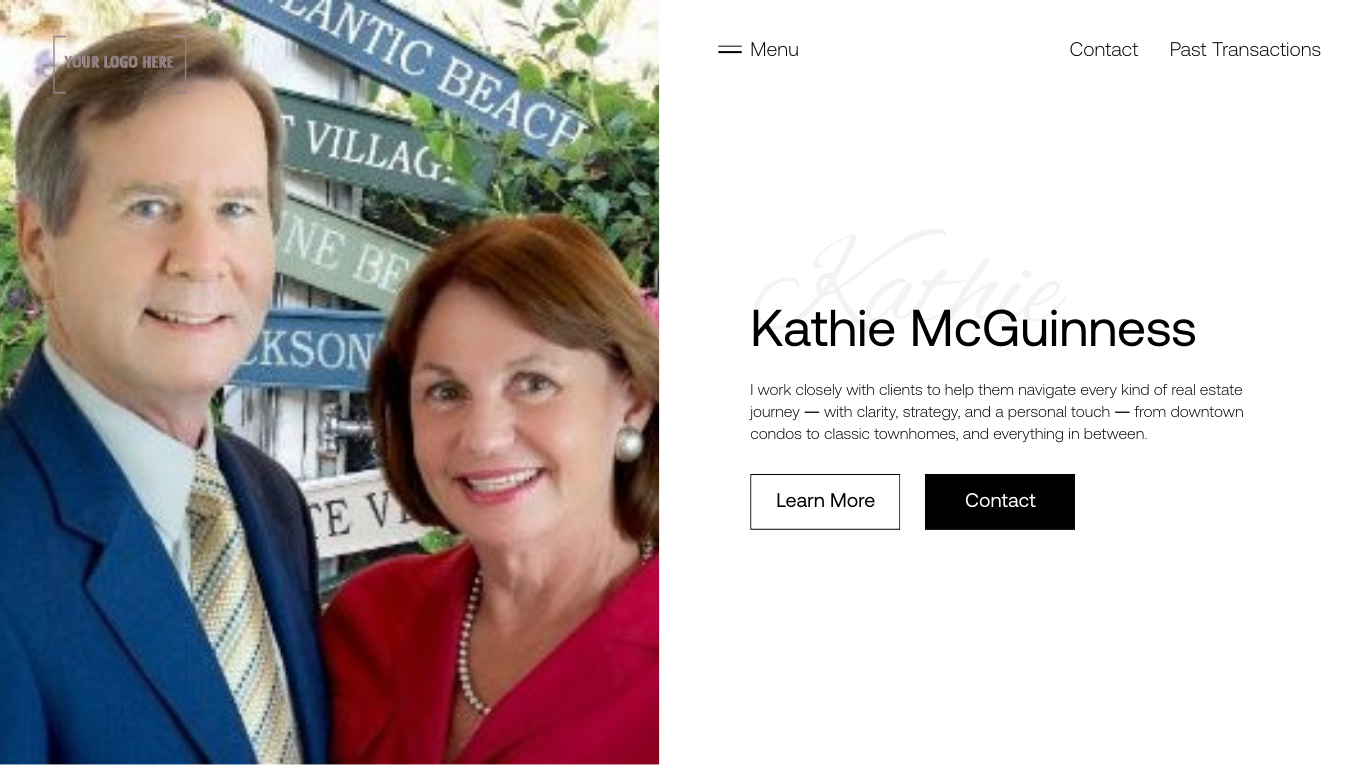Image resolution: width=1366 pixels, height=768 pixels.
Task: Open the hamburger menu icon
Action: click(x=730, y=49)
